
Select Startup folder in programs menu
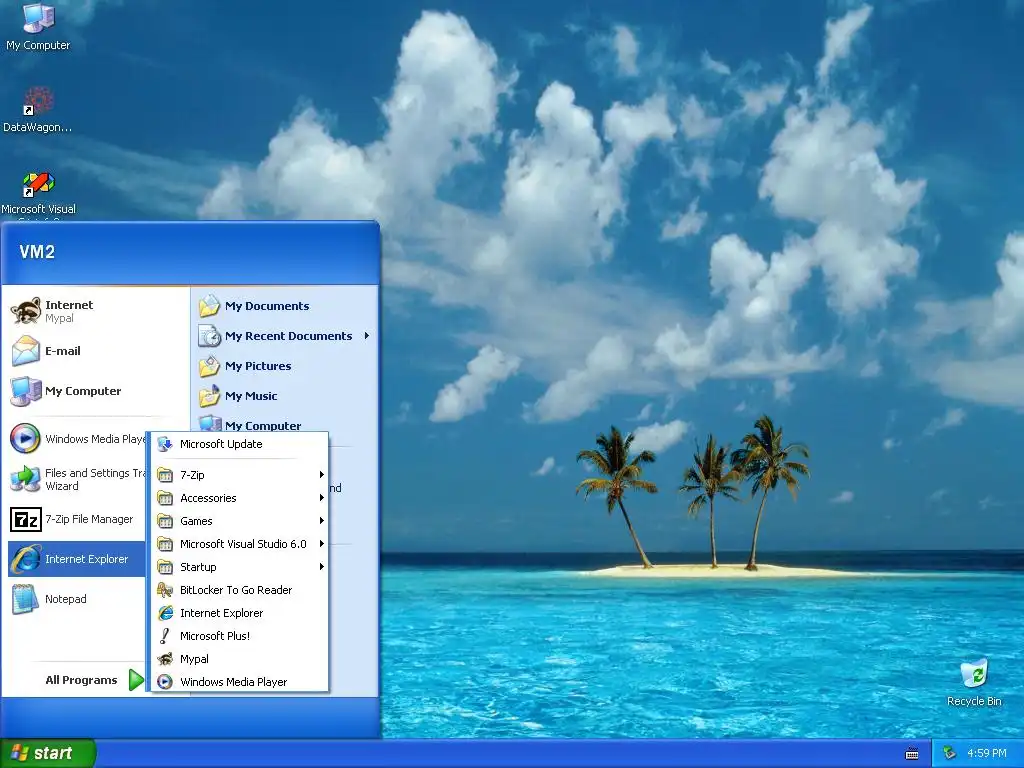pyautogui.click(x=239, y=567)
